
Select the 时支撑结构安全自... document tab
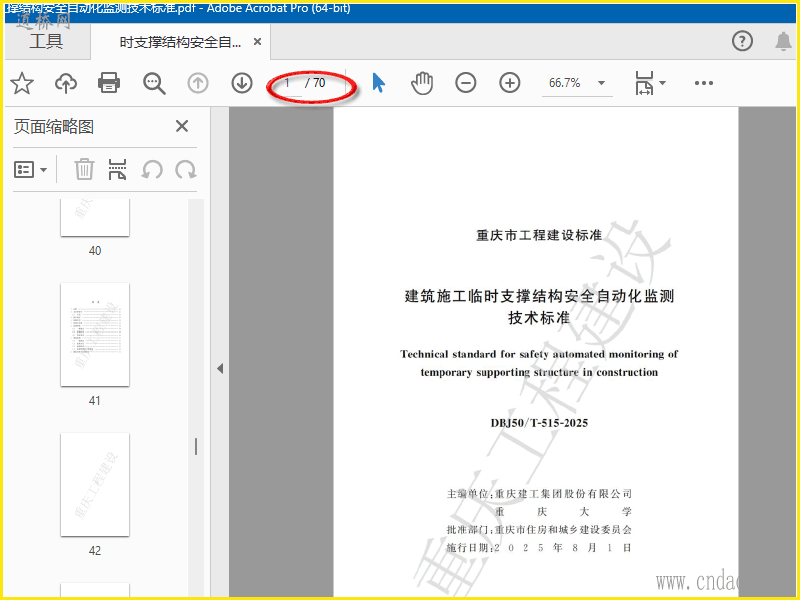click(180, 42)
